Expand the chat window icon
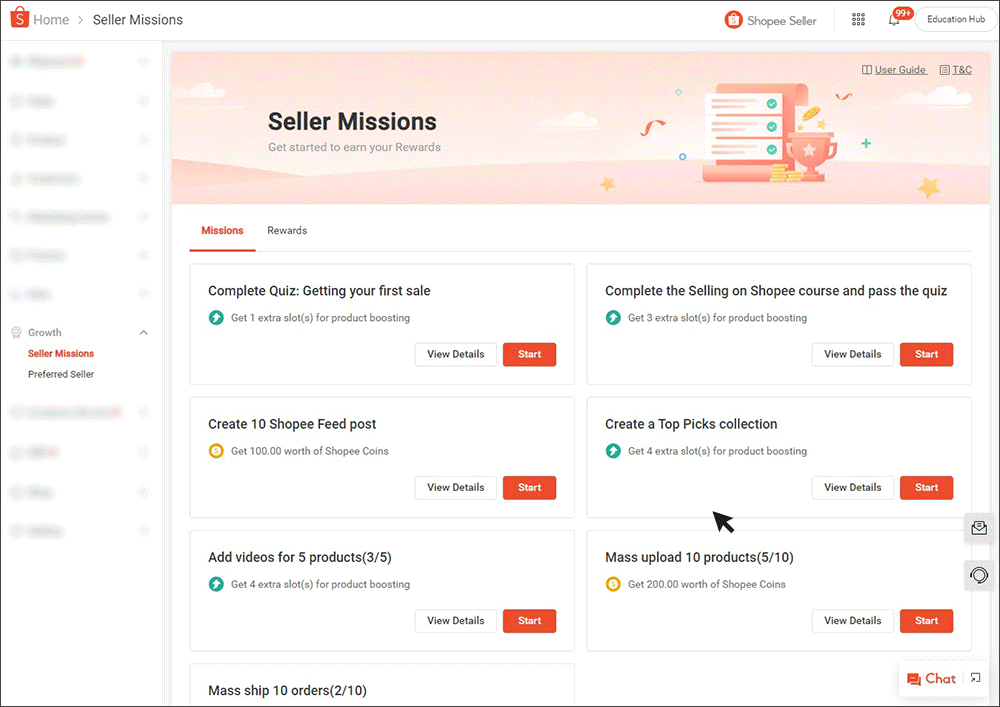 (x=975, y=678)
